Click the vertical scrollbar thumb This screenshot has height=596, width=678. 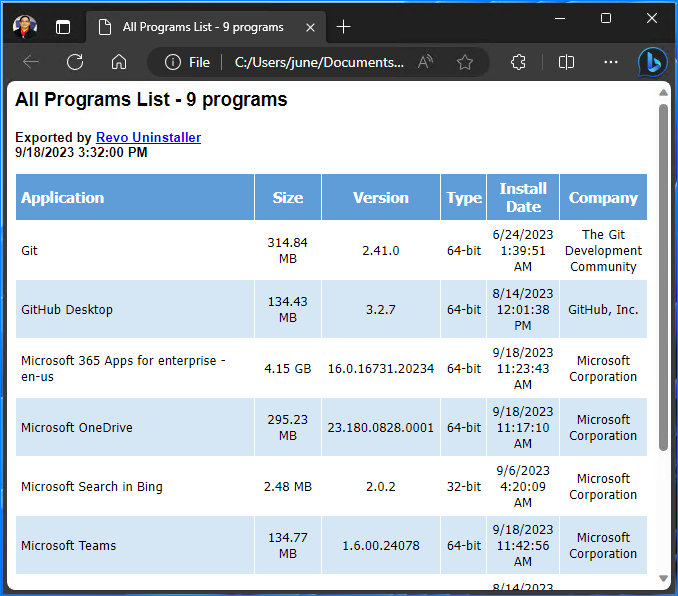[x=663, y=278]
